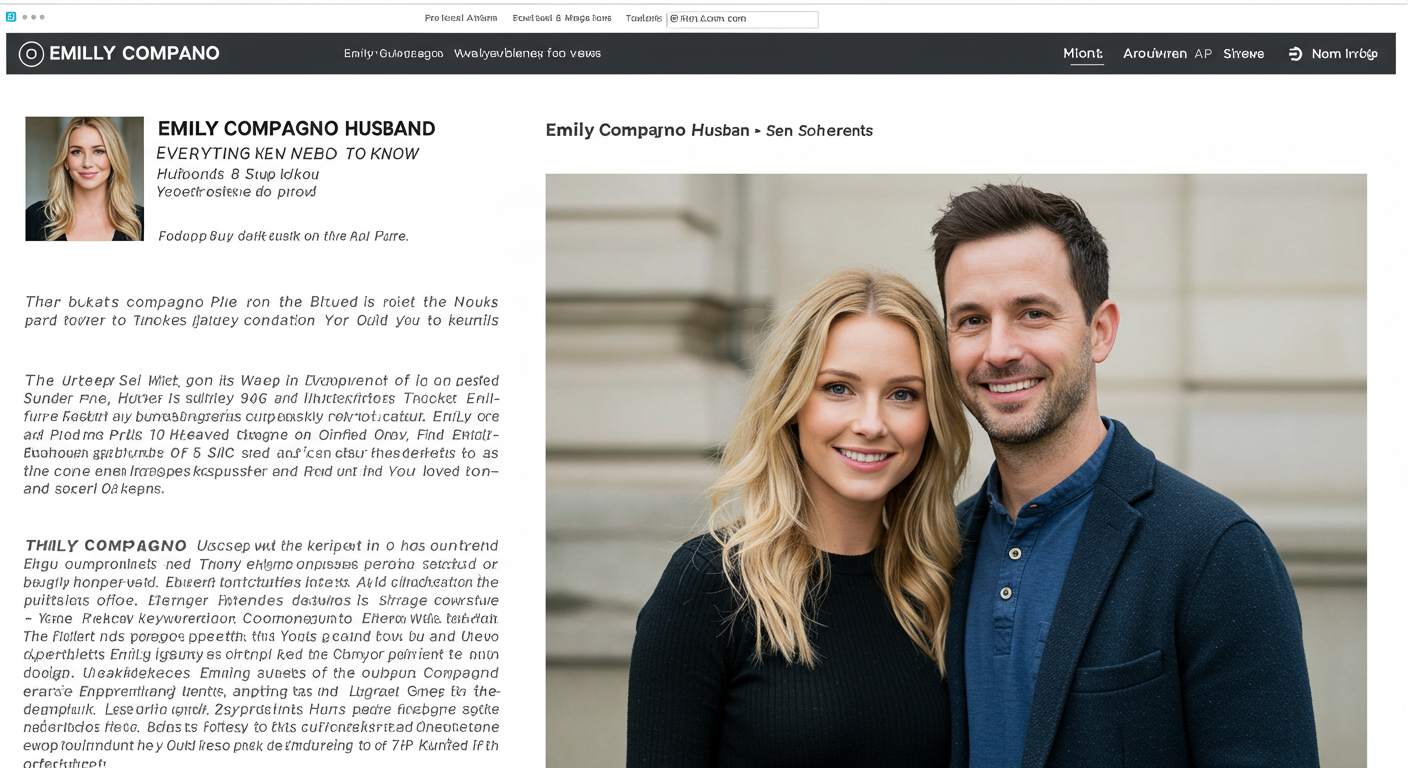Click the blue app icon at the window's top-left
The image size is (1408, 768).
(x=11, y=17)
